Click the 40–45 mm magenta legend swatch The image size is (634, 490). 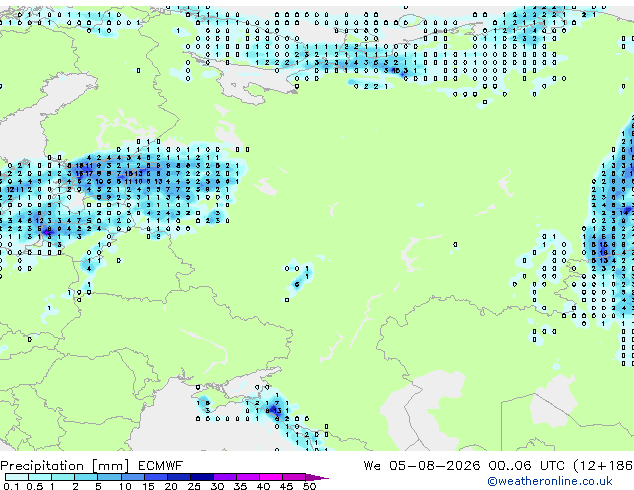click(x=271, y=477)
